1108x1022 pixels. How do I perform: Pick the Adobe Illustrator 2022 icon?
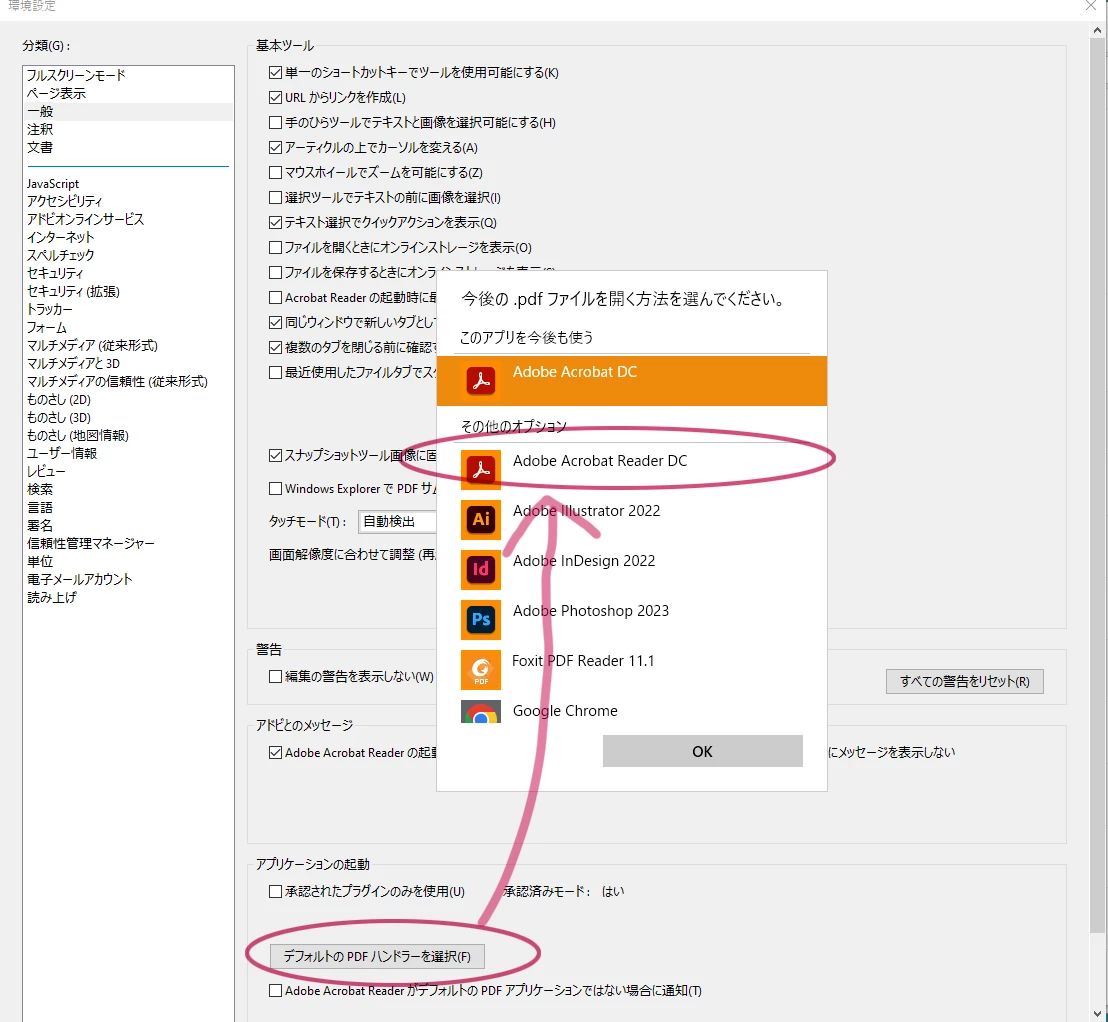point(481,519)
